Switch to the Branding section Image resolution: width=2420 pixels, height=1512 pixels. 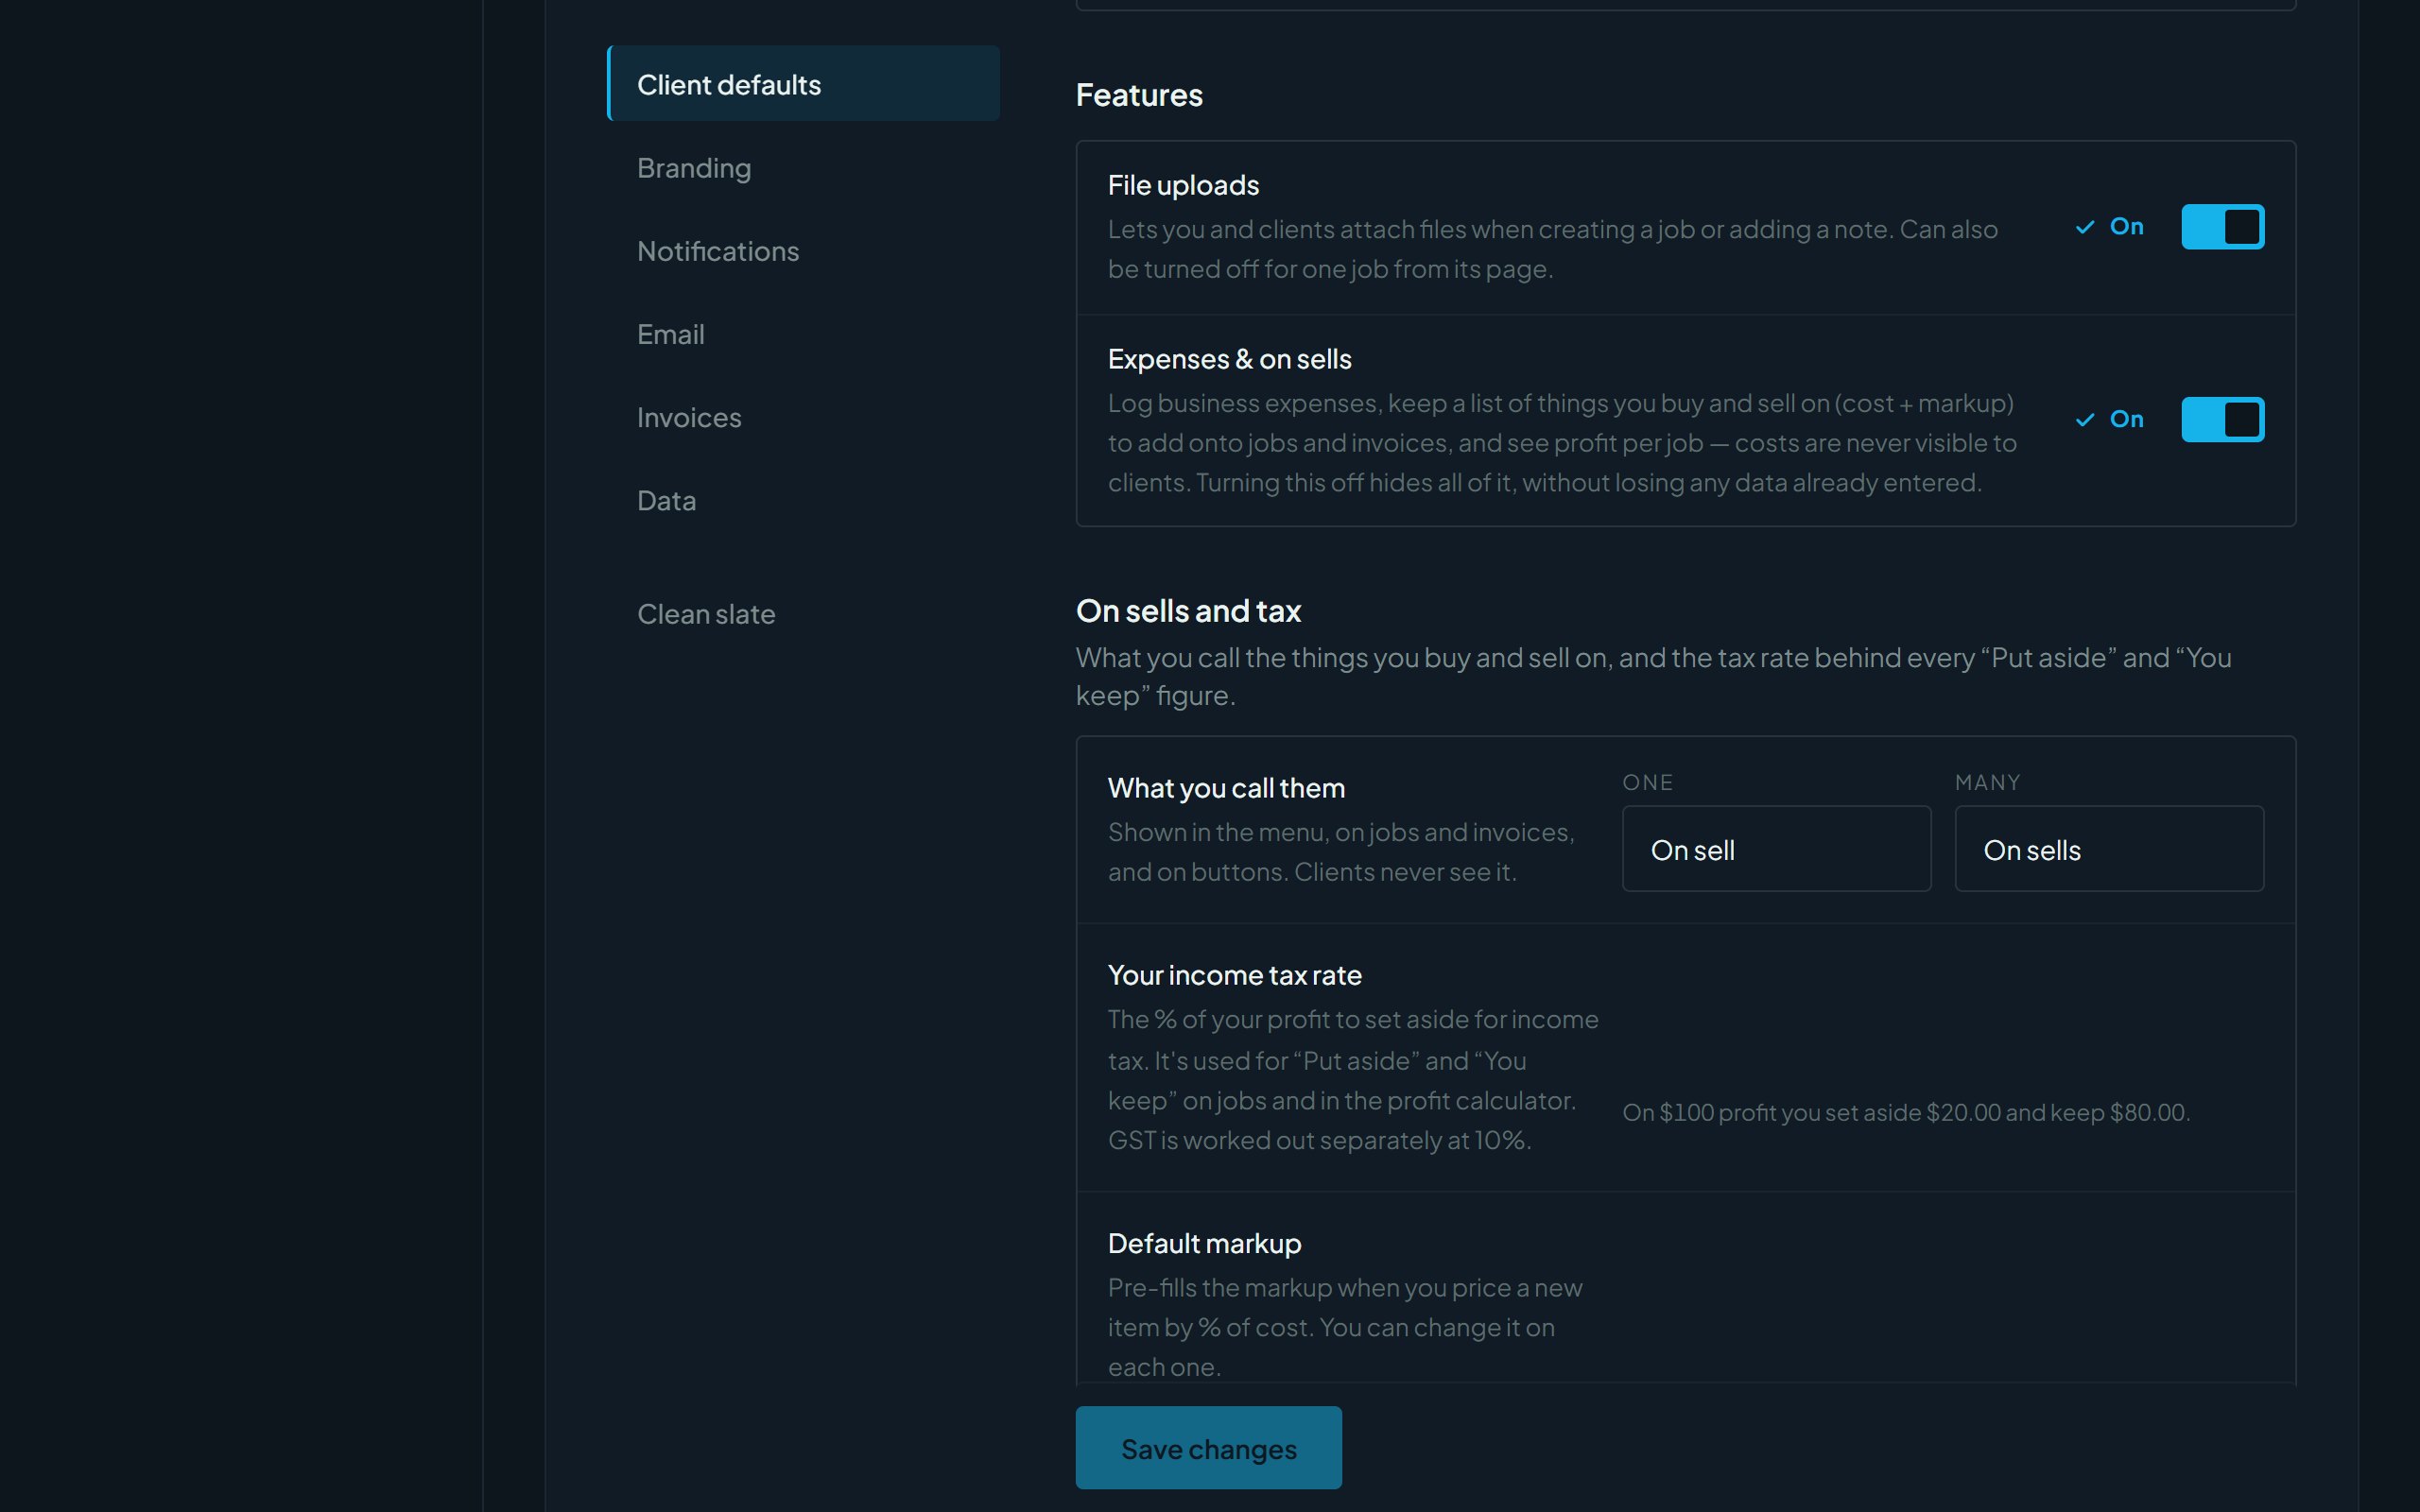[803, 168]
